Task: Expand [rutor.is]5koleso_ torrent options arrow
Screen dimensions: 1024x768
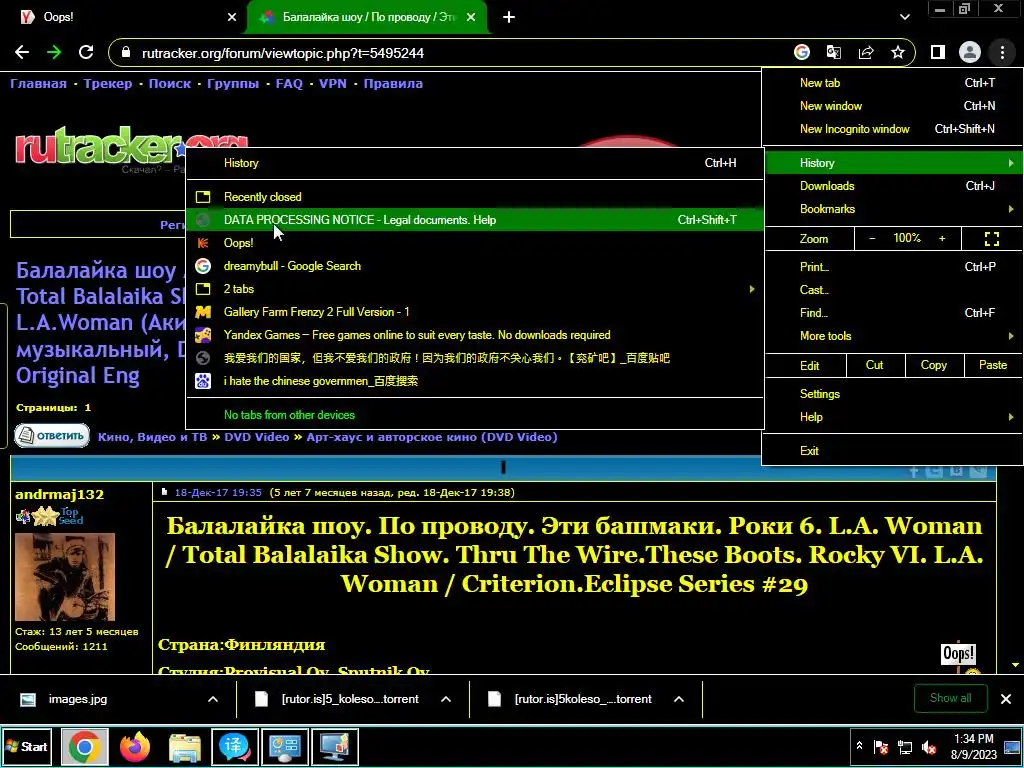Action: (679, 699)
